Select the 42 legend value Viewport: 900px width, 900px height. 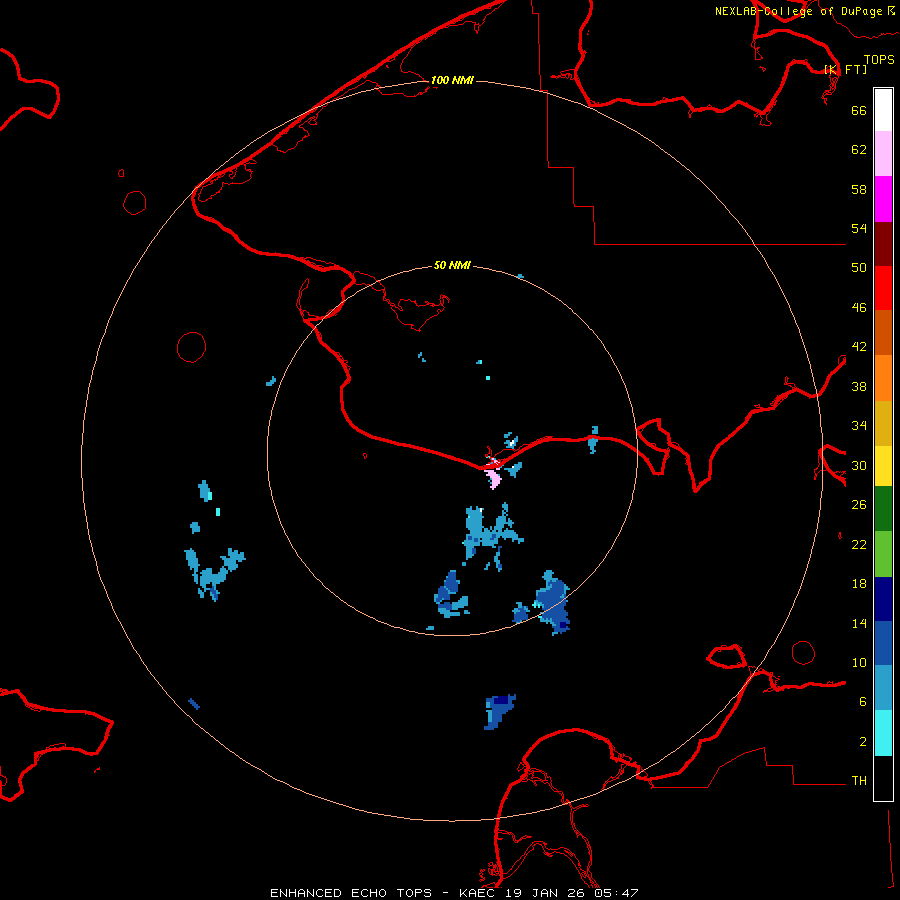[x=859, y=347]
